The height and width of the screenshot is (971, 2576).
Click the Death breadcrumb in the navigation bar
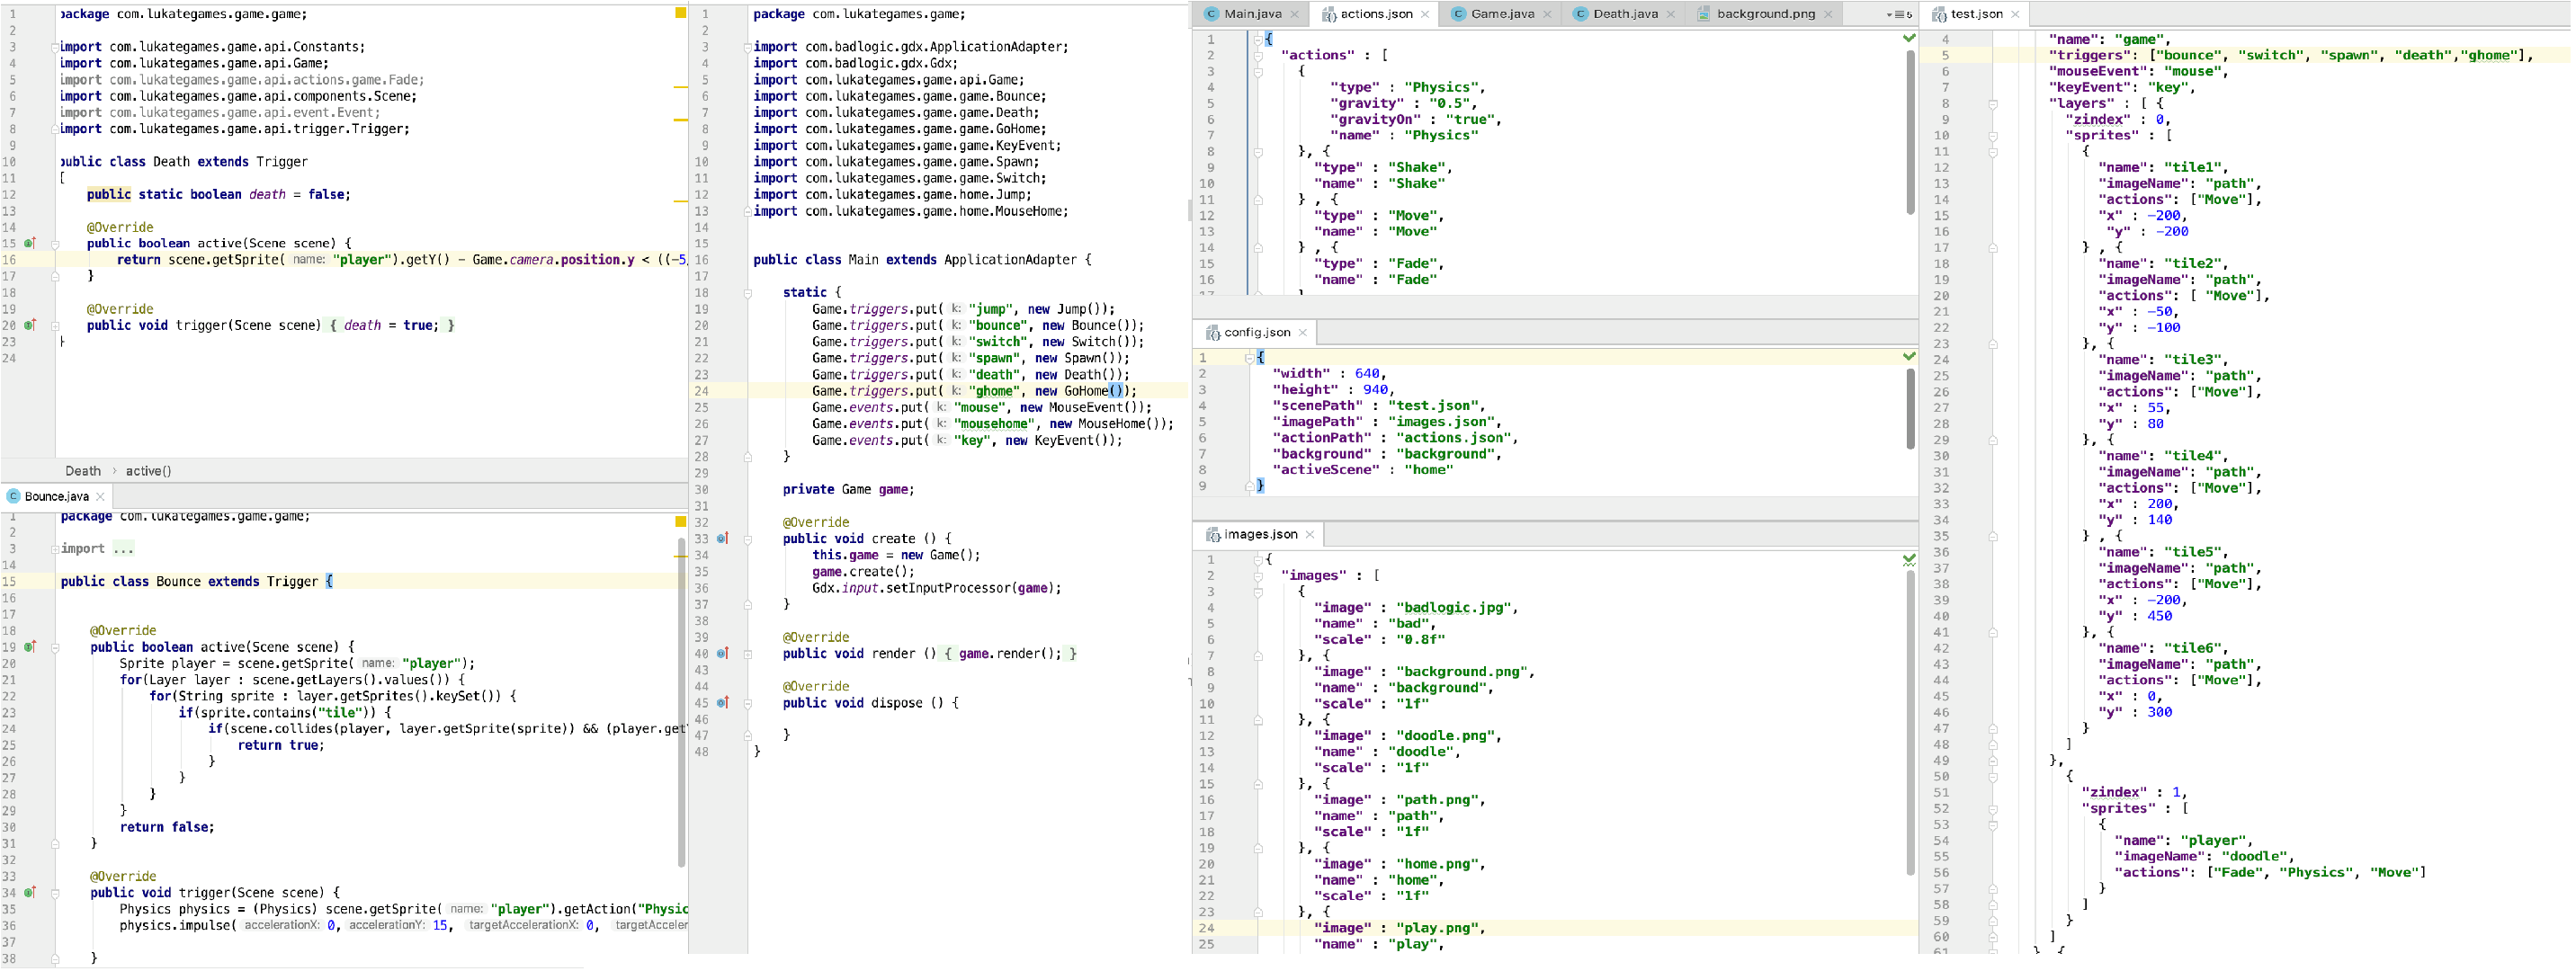83,471
